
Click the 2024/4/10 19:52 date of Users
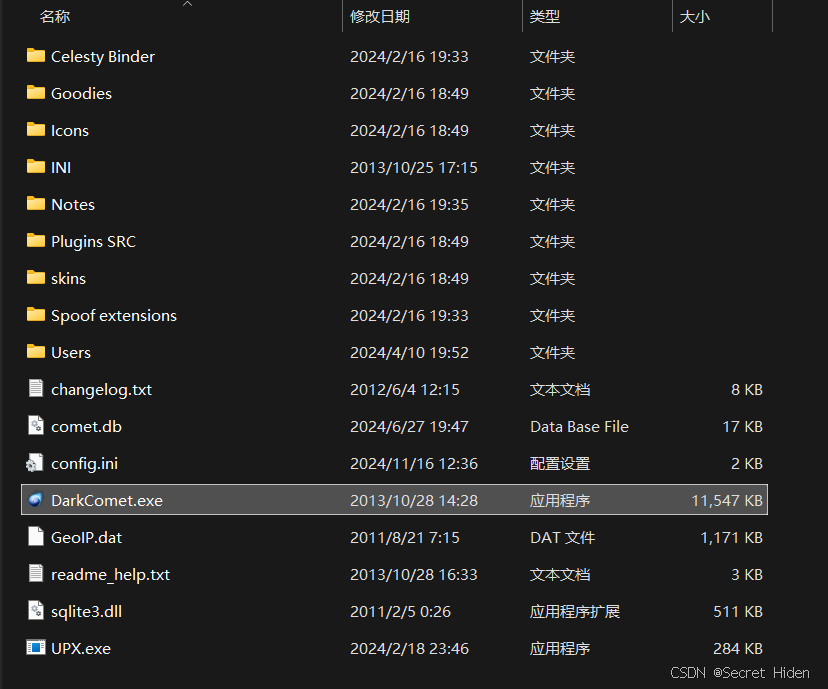pyautogui.click(x=409, y=352)
